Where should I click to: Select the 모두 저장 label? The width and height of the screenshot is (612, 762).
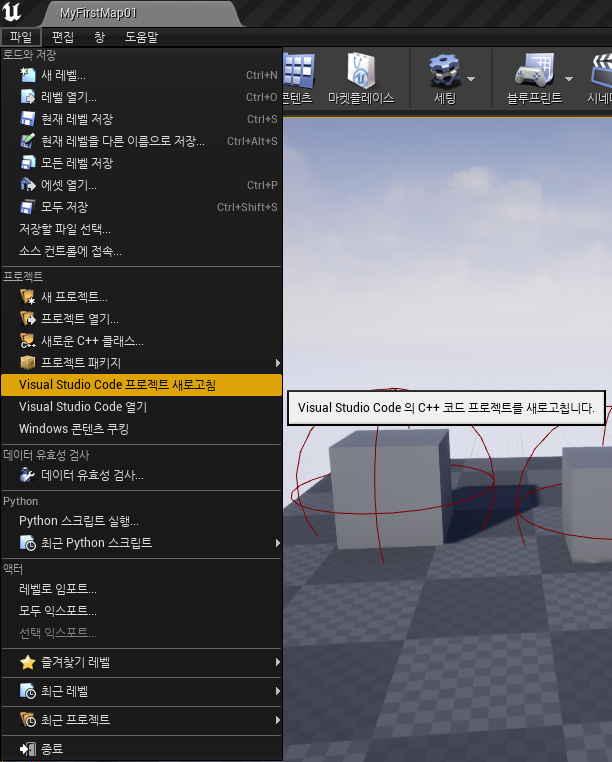[65, 207]
